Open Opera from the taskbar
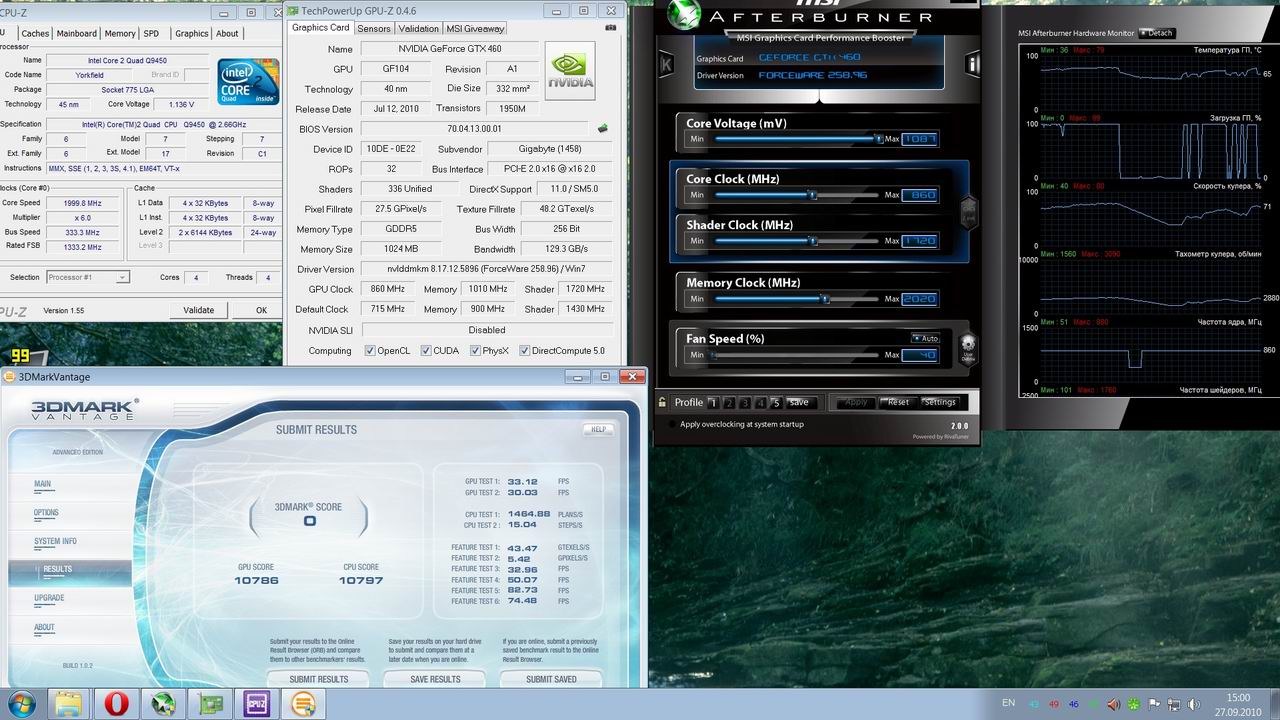 (116, 704)
